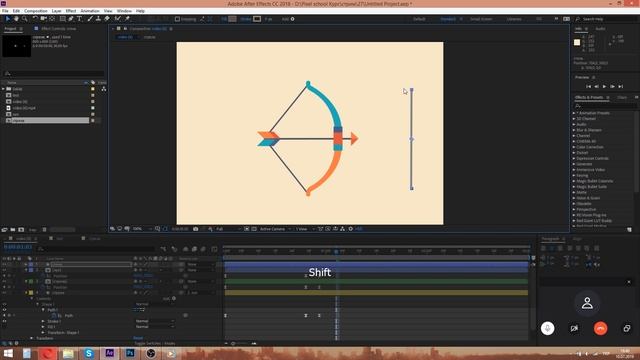Select the Unified Camera tool
This screenshot has width=640, height=360.
coord(43,19)
